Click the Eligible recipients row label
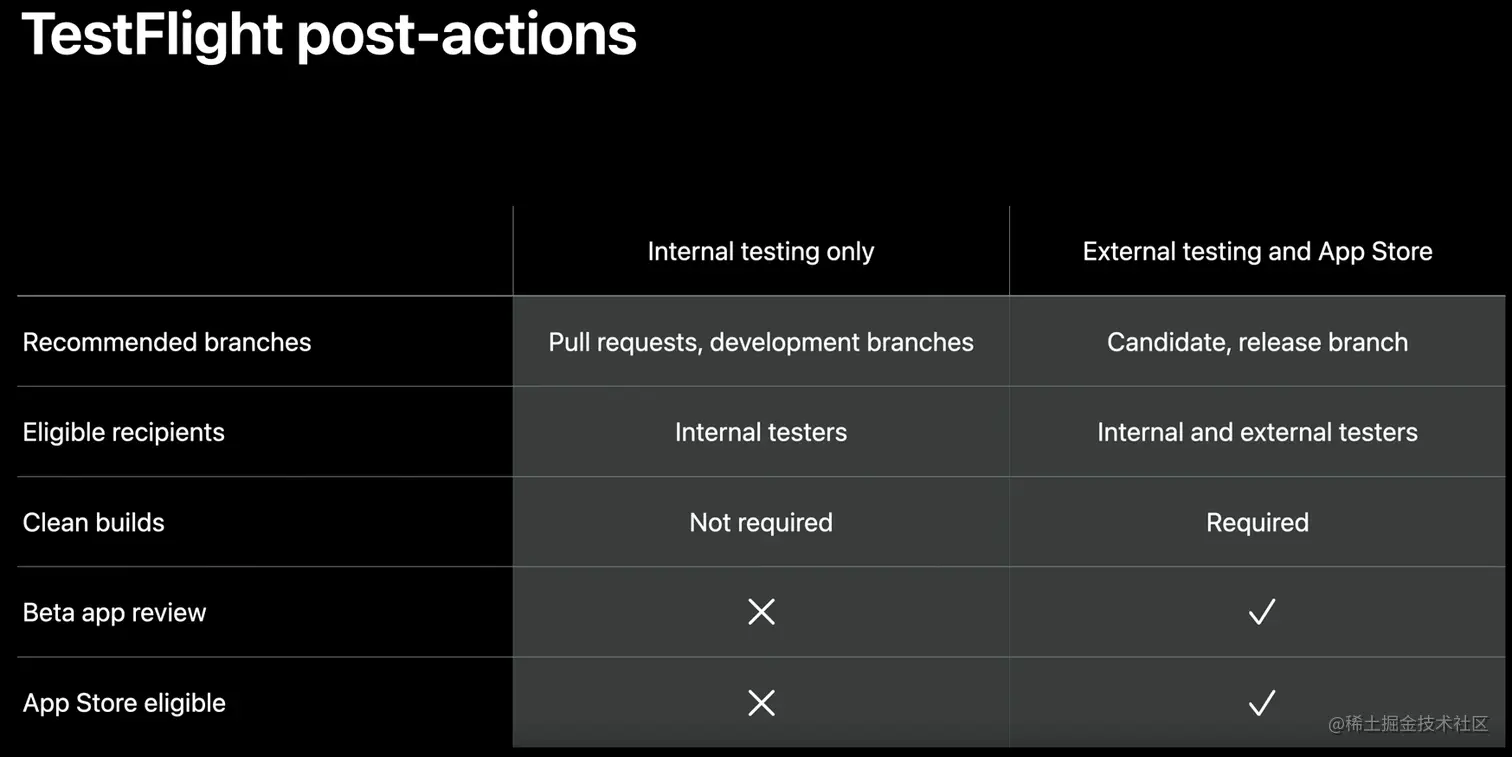This screenshot has width=1512, height=757. tap(124, 432)
